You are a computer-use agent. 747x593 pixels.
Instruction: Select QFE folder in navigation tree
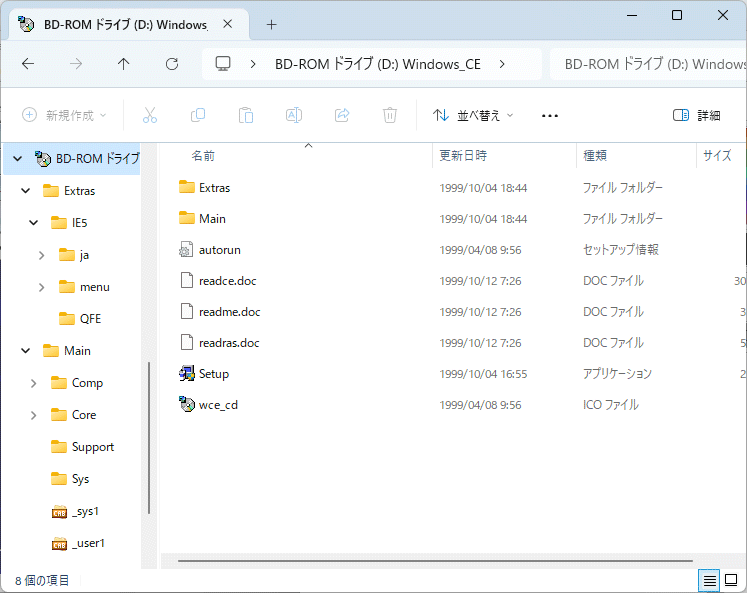tap(80, 319)
